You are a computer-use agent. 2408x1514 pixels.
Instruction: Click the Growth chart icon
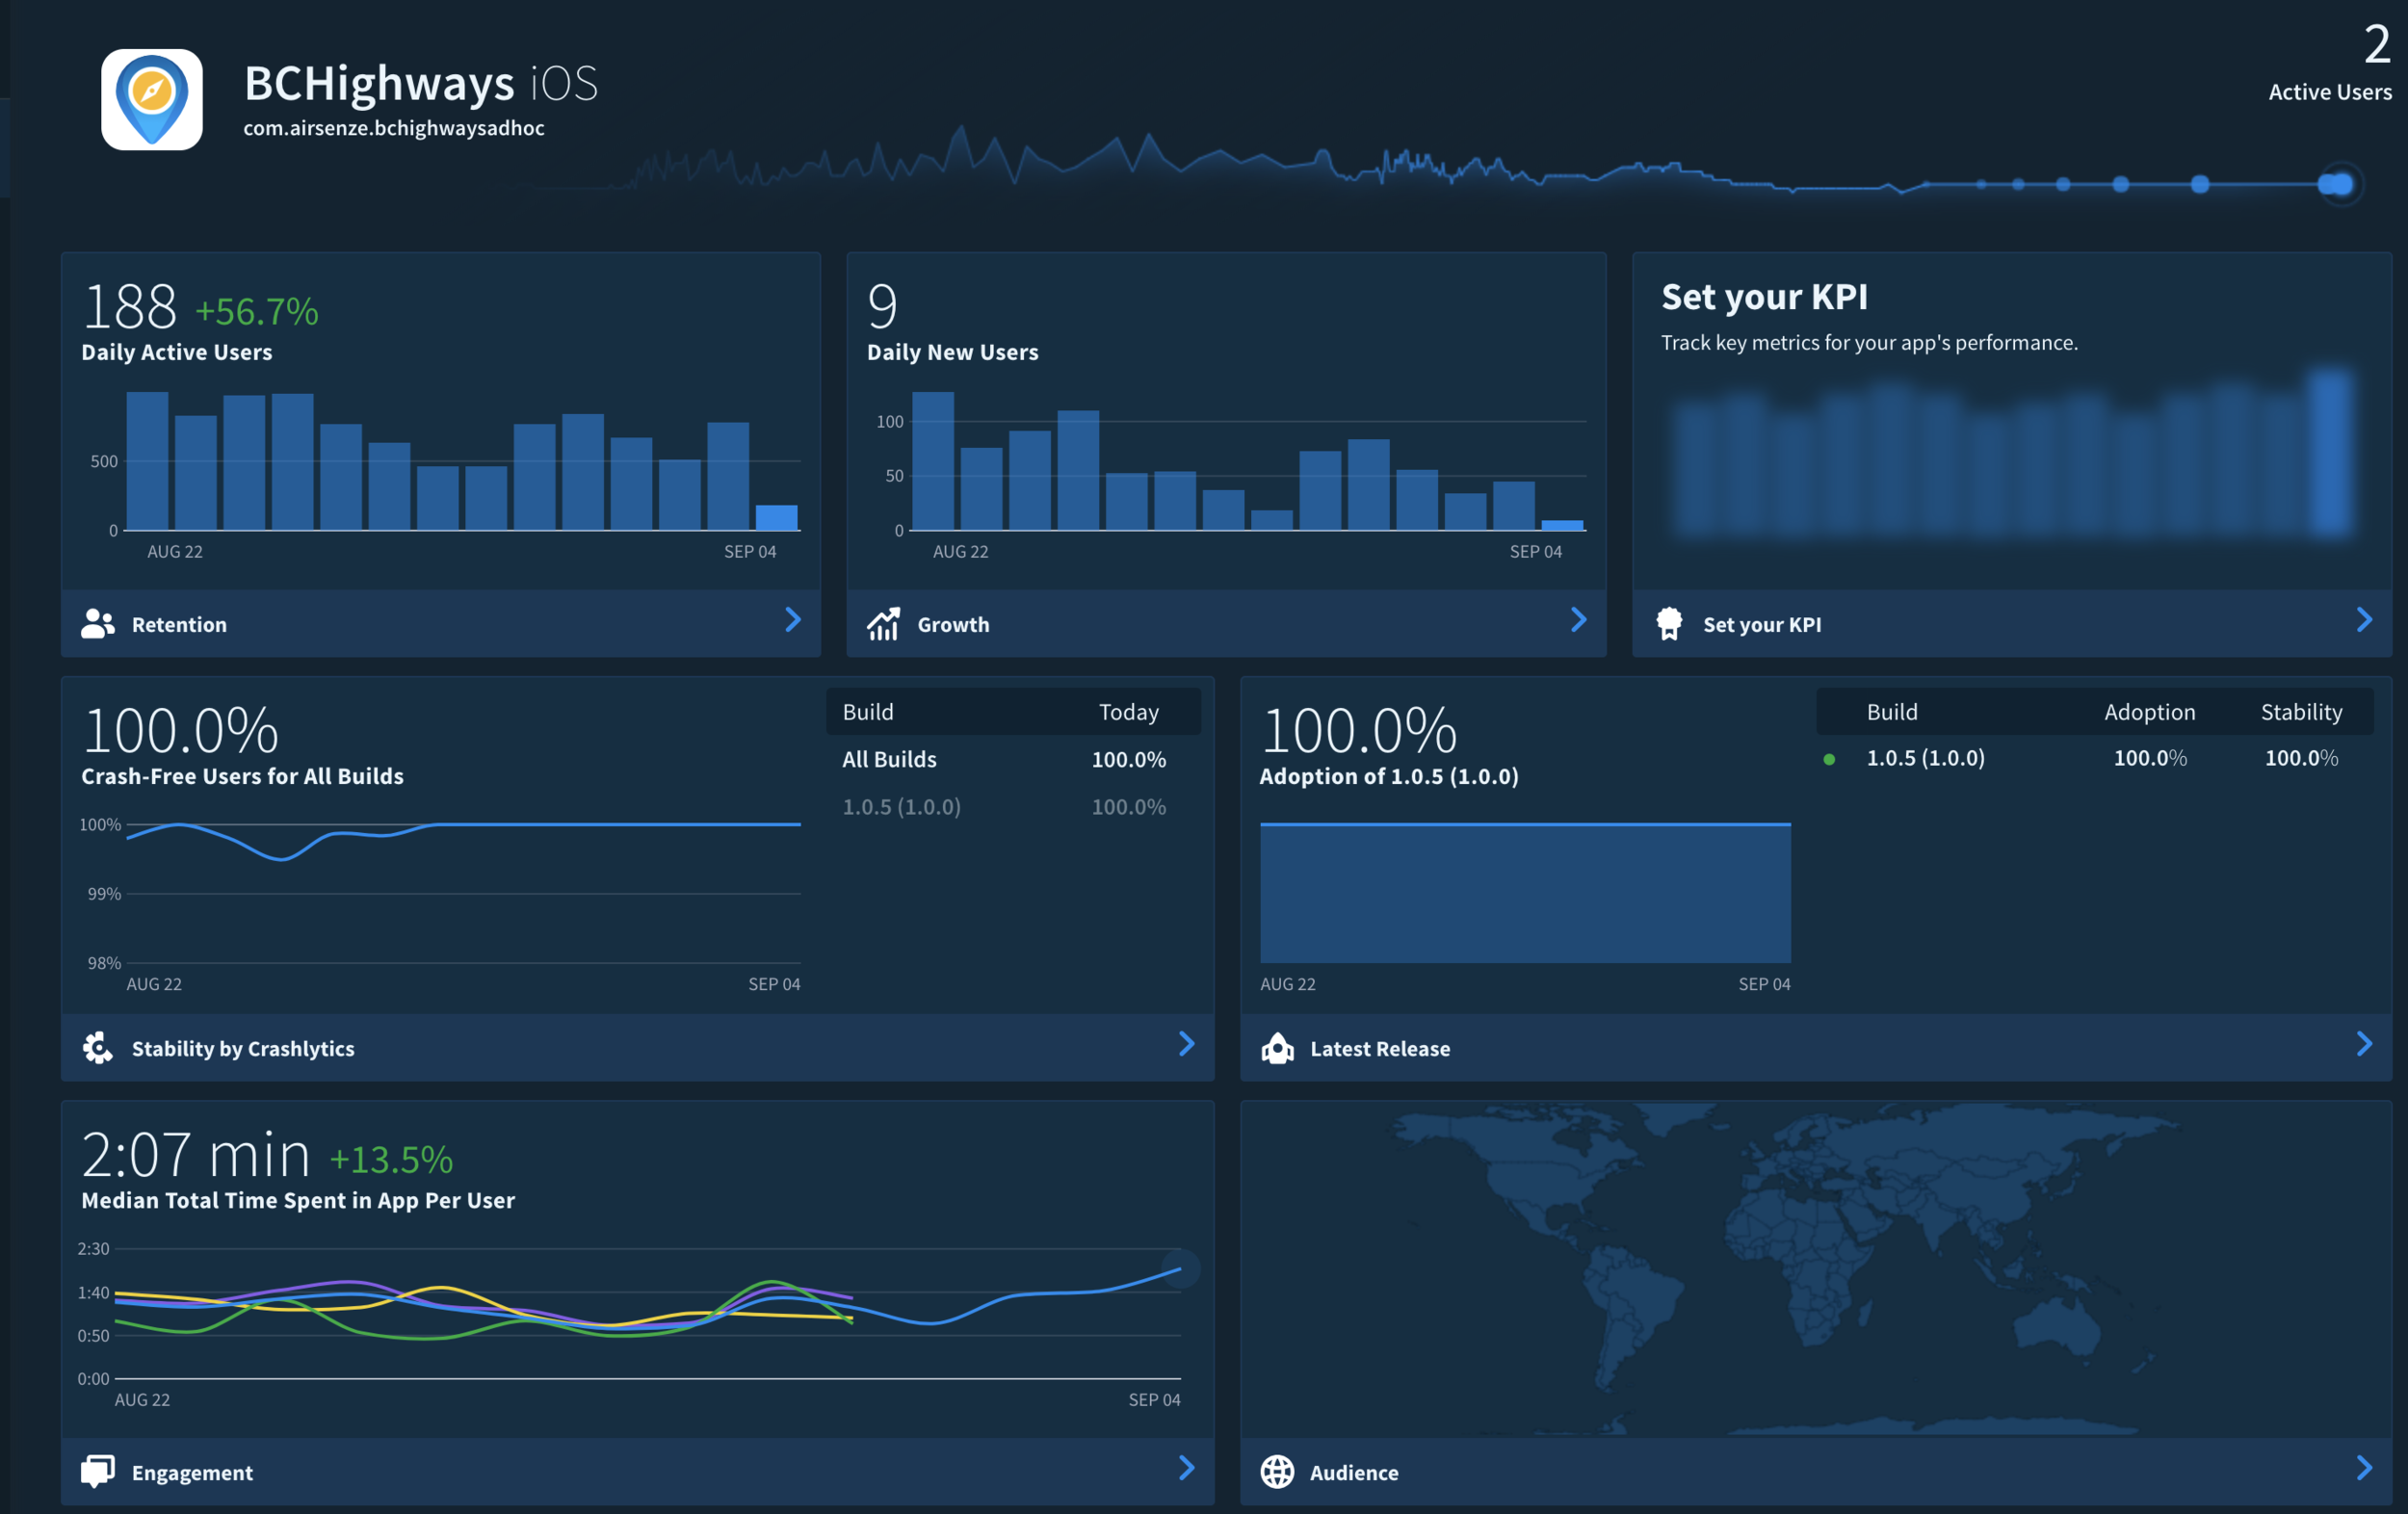pos(883,624)
